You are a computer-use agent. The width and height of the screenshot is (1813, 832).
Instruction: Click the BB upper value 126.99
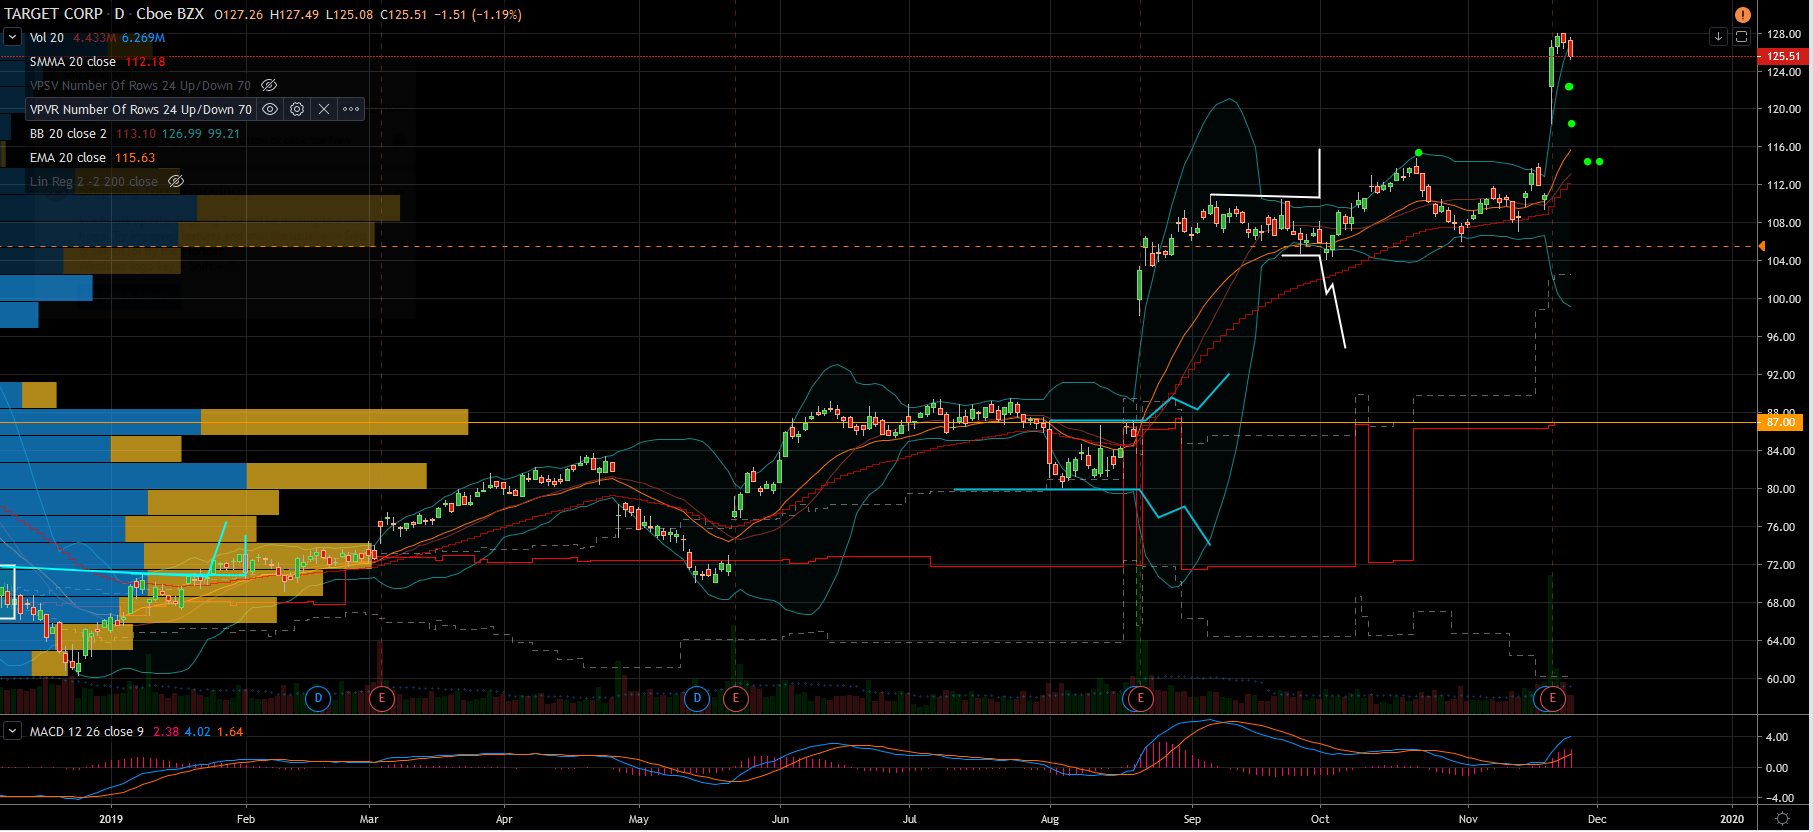click(182, 133)
